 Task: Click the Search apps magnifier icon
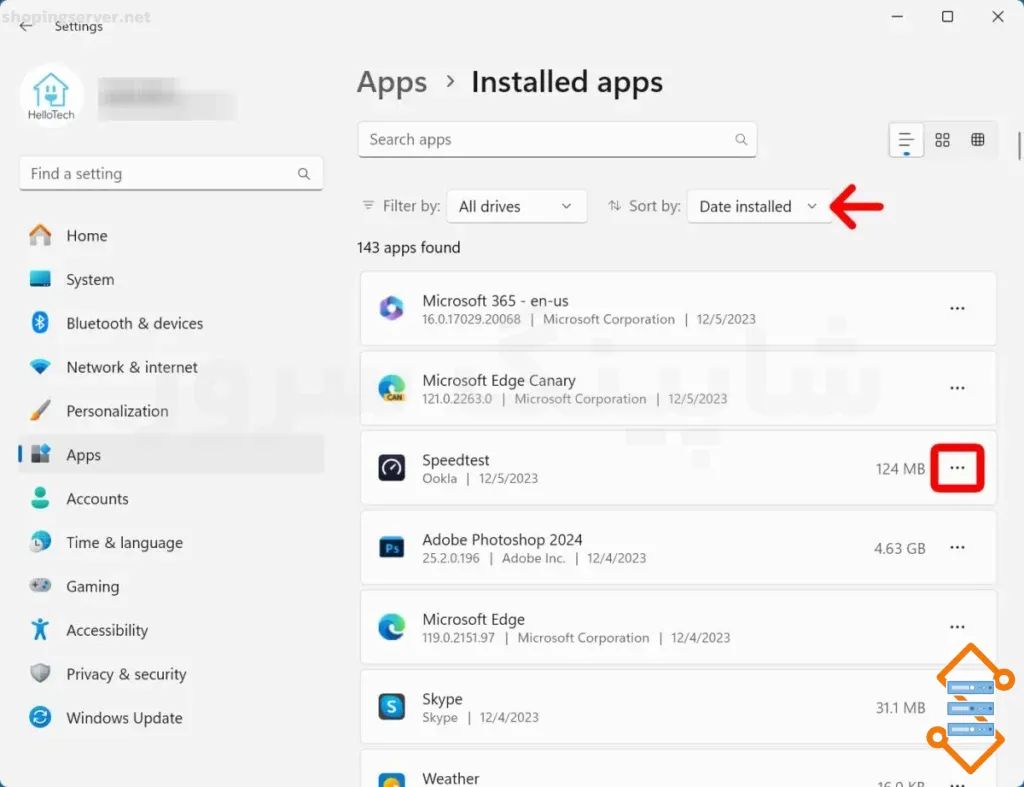(741, 139)
